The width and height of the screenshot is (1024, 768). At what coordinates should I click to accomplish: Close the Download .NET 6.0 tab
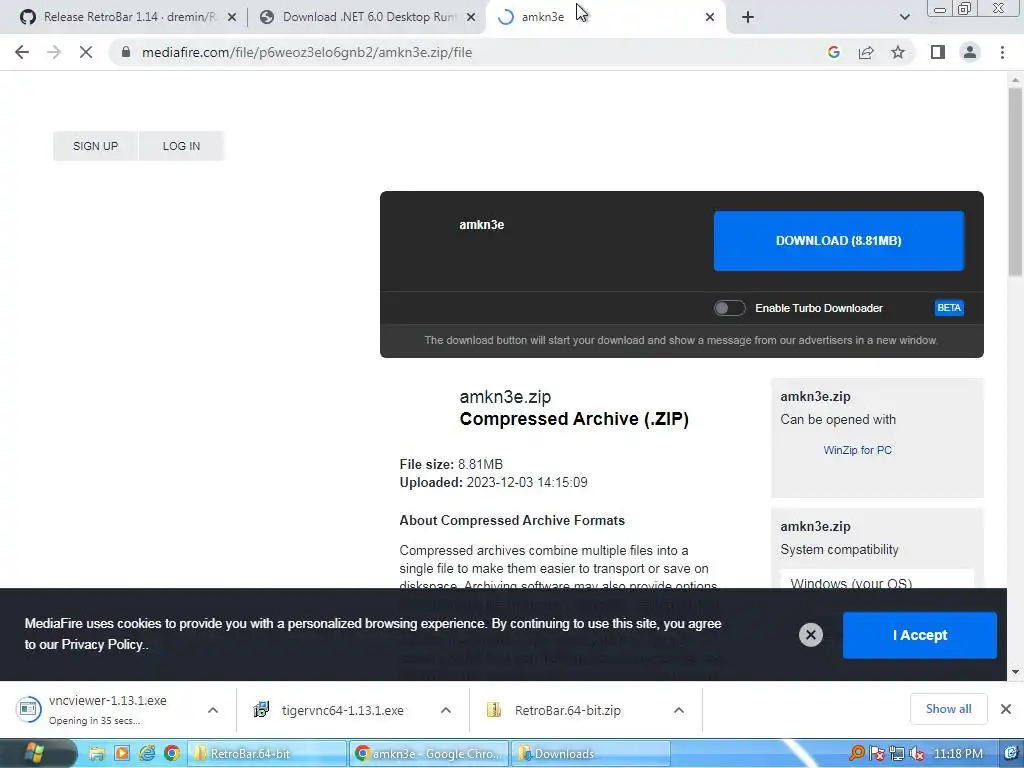(x=471, y=17)
